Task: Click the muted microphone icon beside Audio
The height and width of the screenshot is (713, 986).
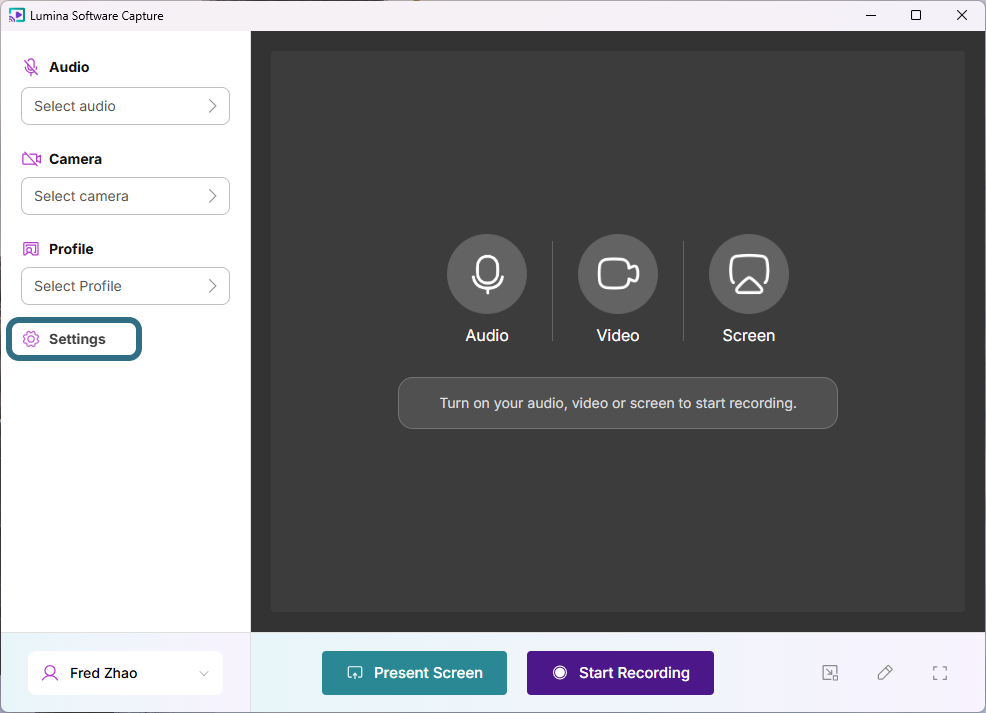Action: coord(31,67)
